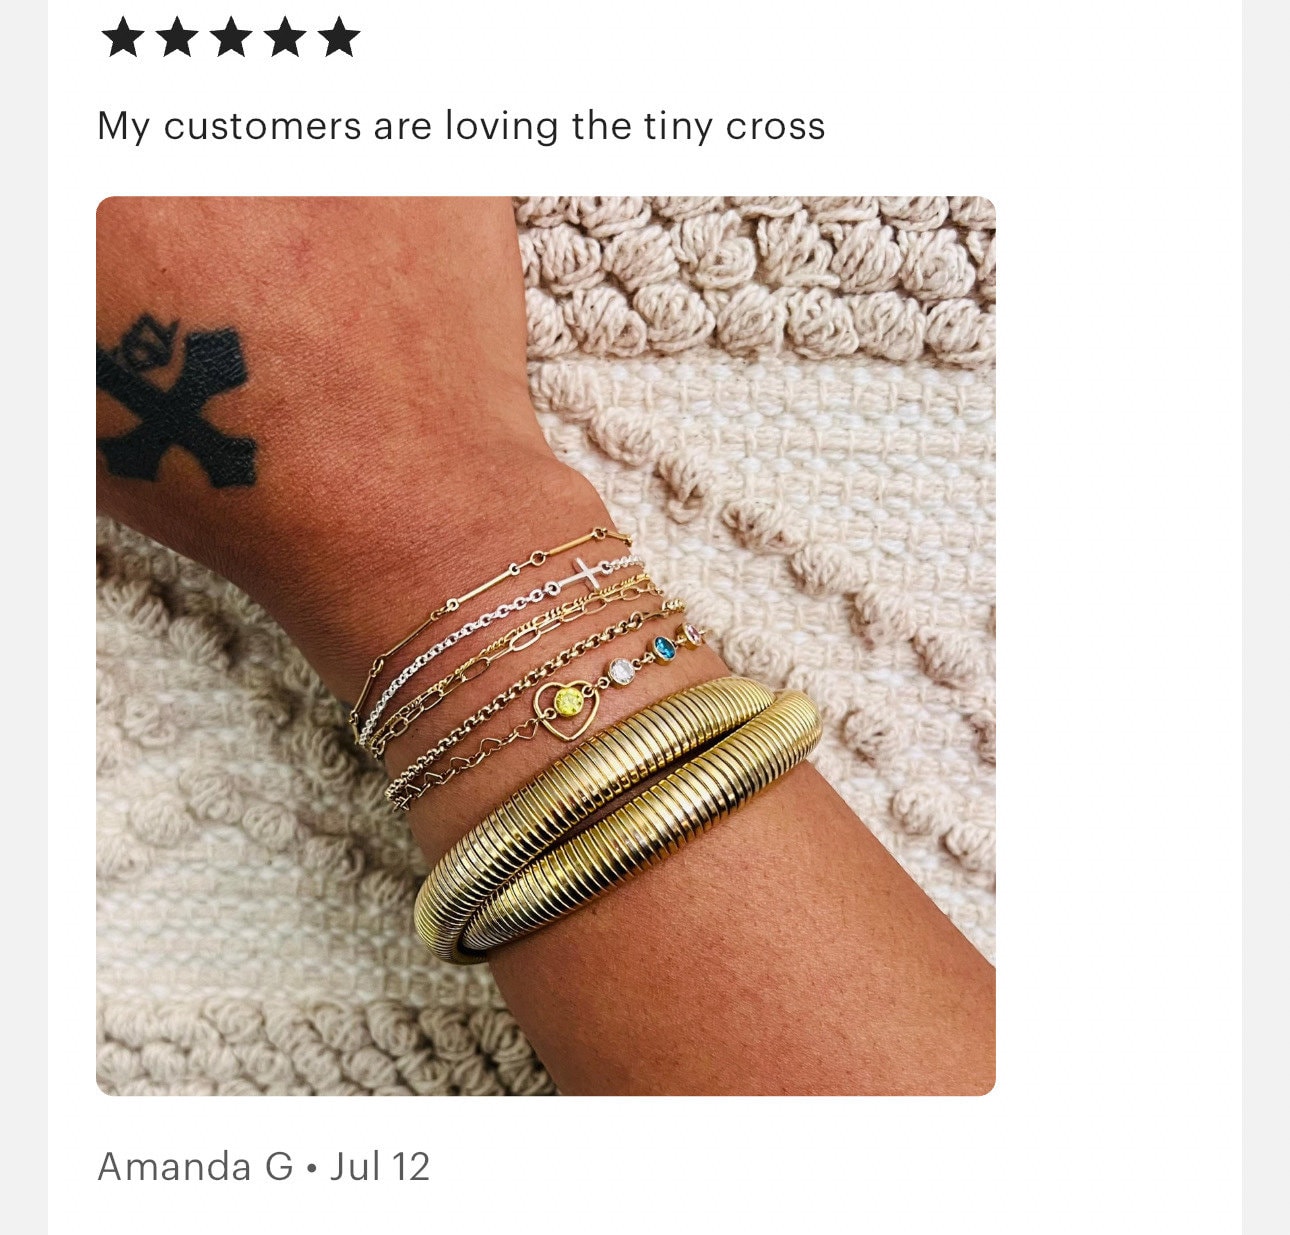Tap the fourth rating star
This screenshot has height=1235, width=1290.
point(285,37)
